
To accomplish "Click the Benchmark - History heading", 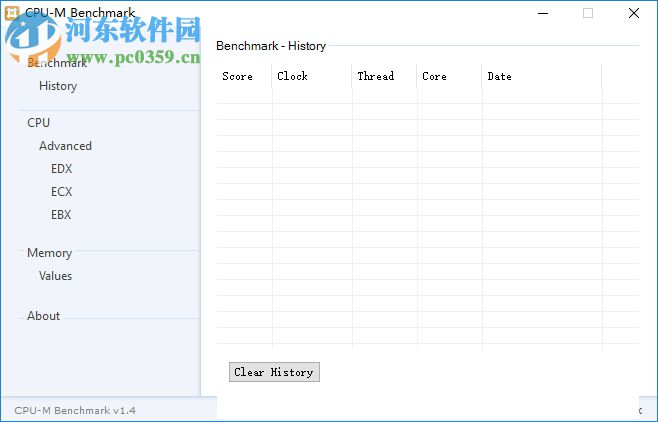I will (271, 46).
